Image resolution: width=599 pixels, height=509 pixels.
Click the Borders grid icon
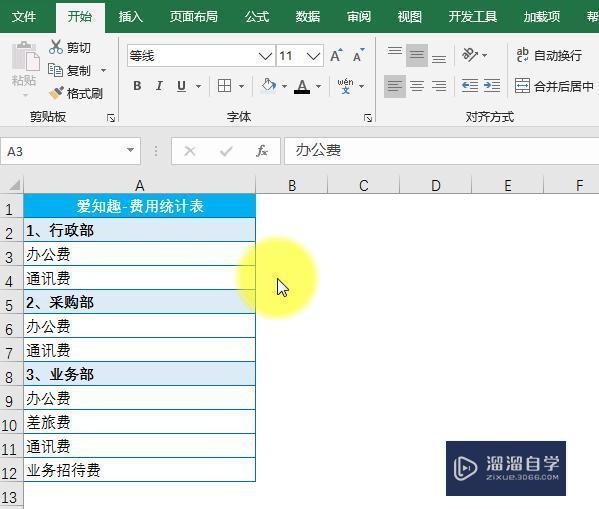pos(224,86)
